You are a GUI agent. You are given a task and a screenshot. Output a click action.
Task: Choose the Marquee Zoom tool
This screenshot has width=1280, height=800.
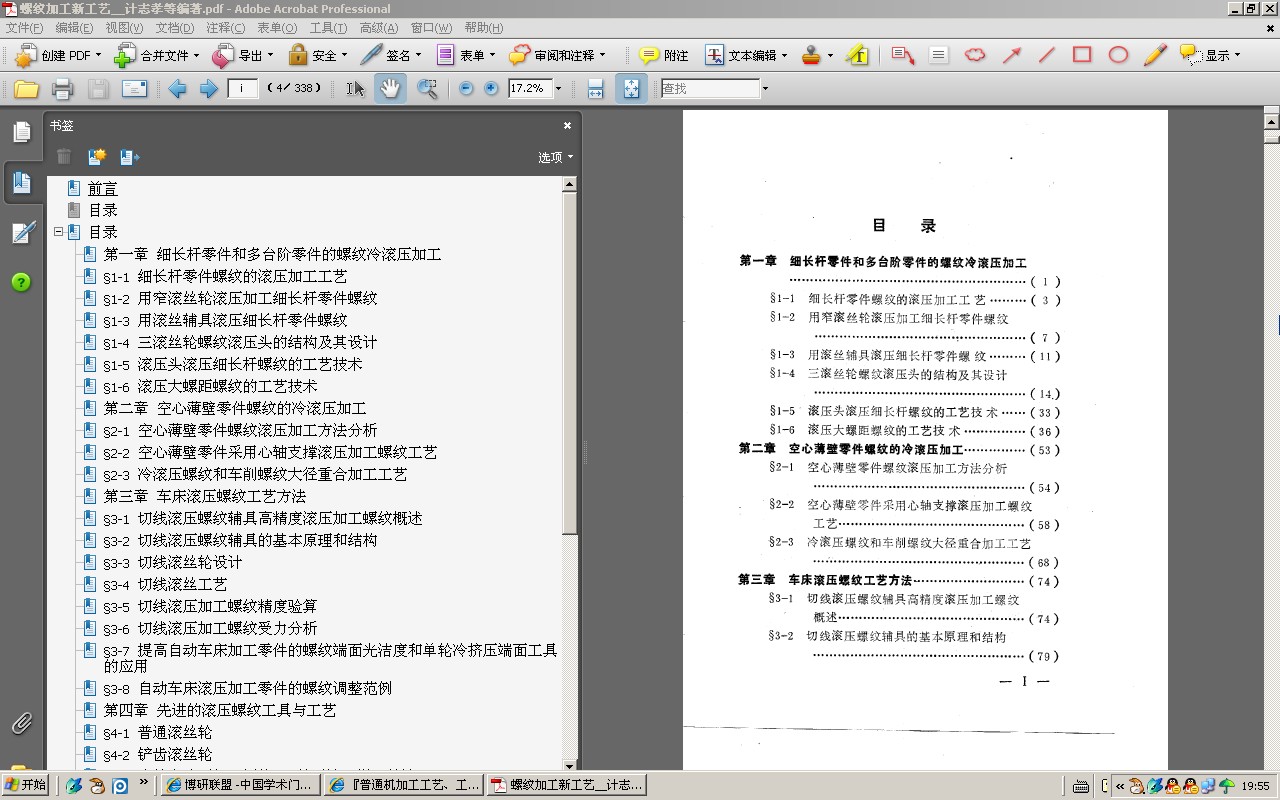tap(427, 89)
